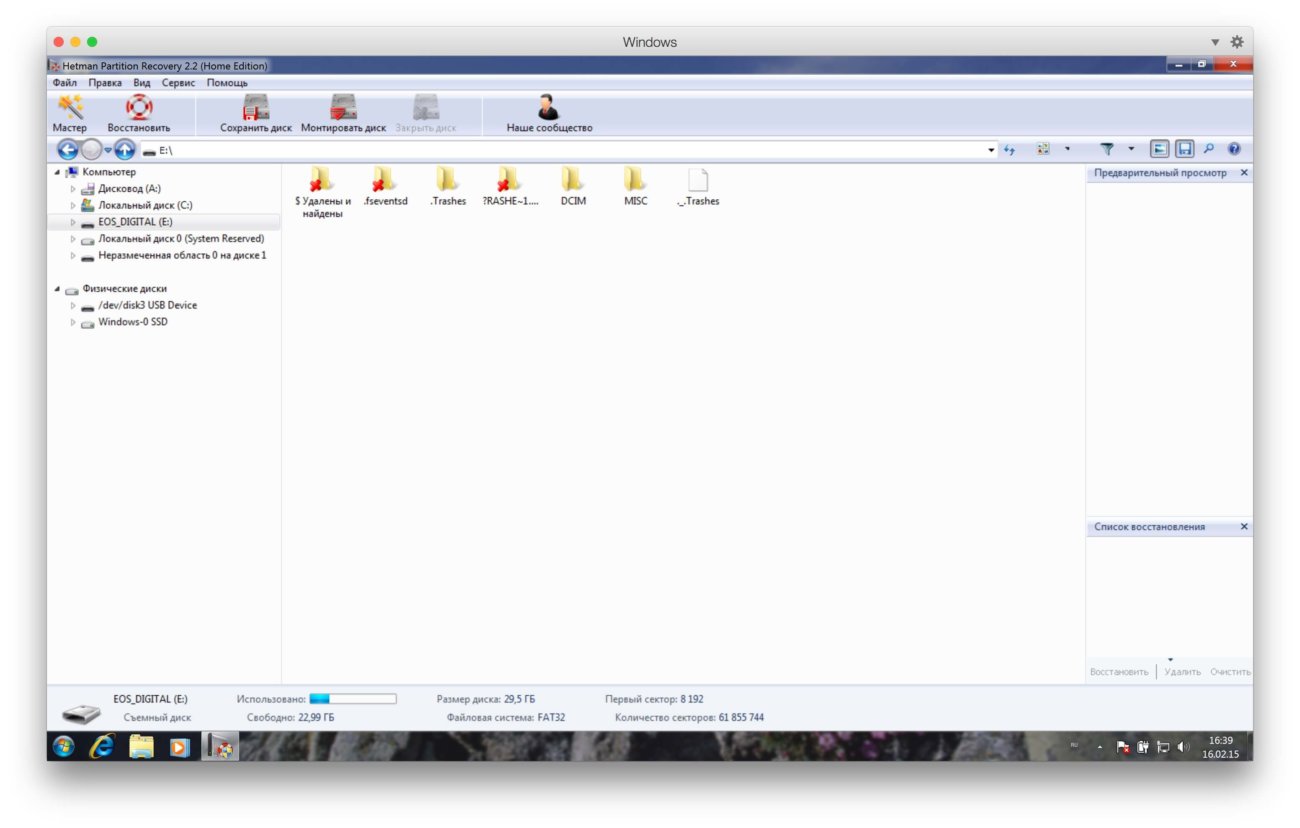Image resolution: width=1300 pixels, height=828 pixels.
Task: Click the up navigation button
Action: click(124, 148)
